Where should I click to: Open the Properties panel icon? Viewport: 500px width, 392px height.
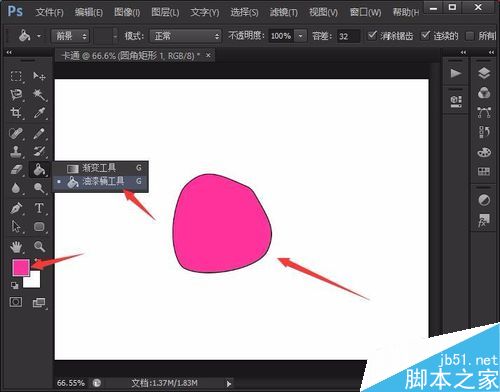(456, 101)
